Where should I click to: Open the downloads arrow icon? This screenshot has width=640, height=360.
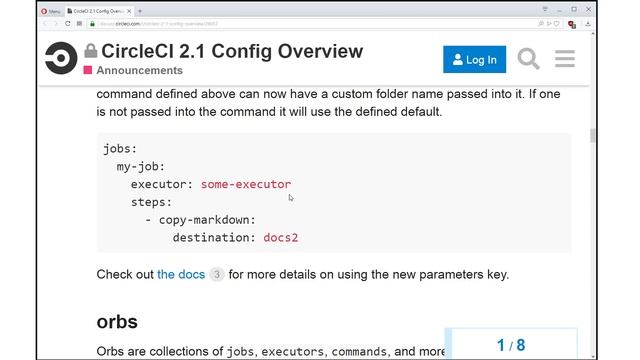[588, 24]
